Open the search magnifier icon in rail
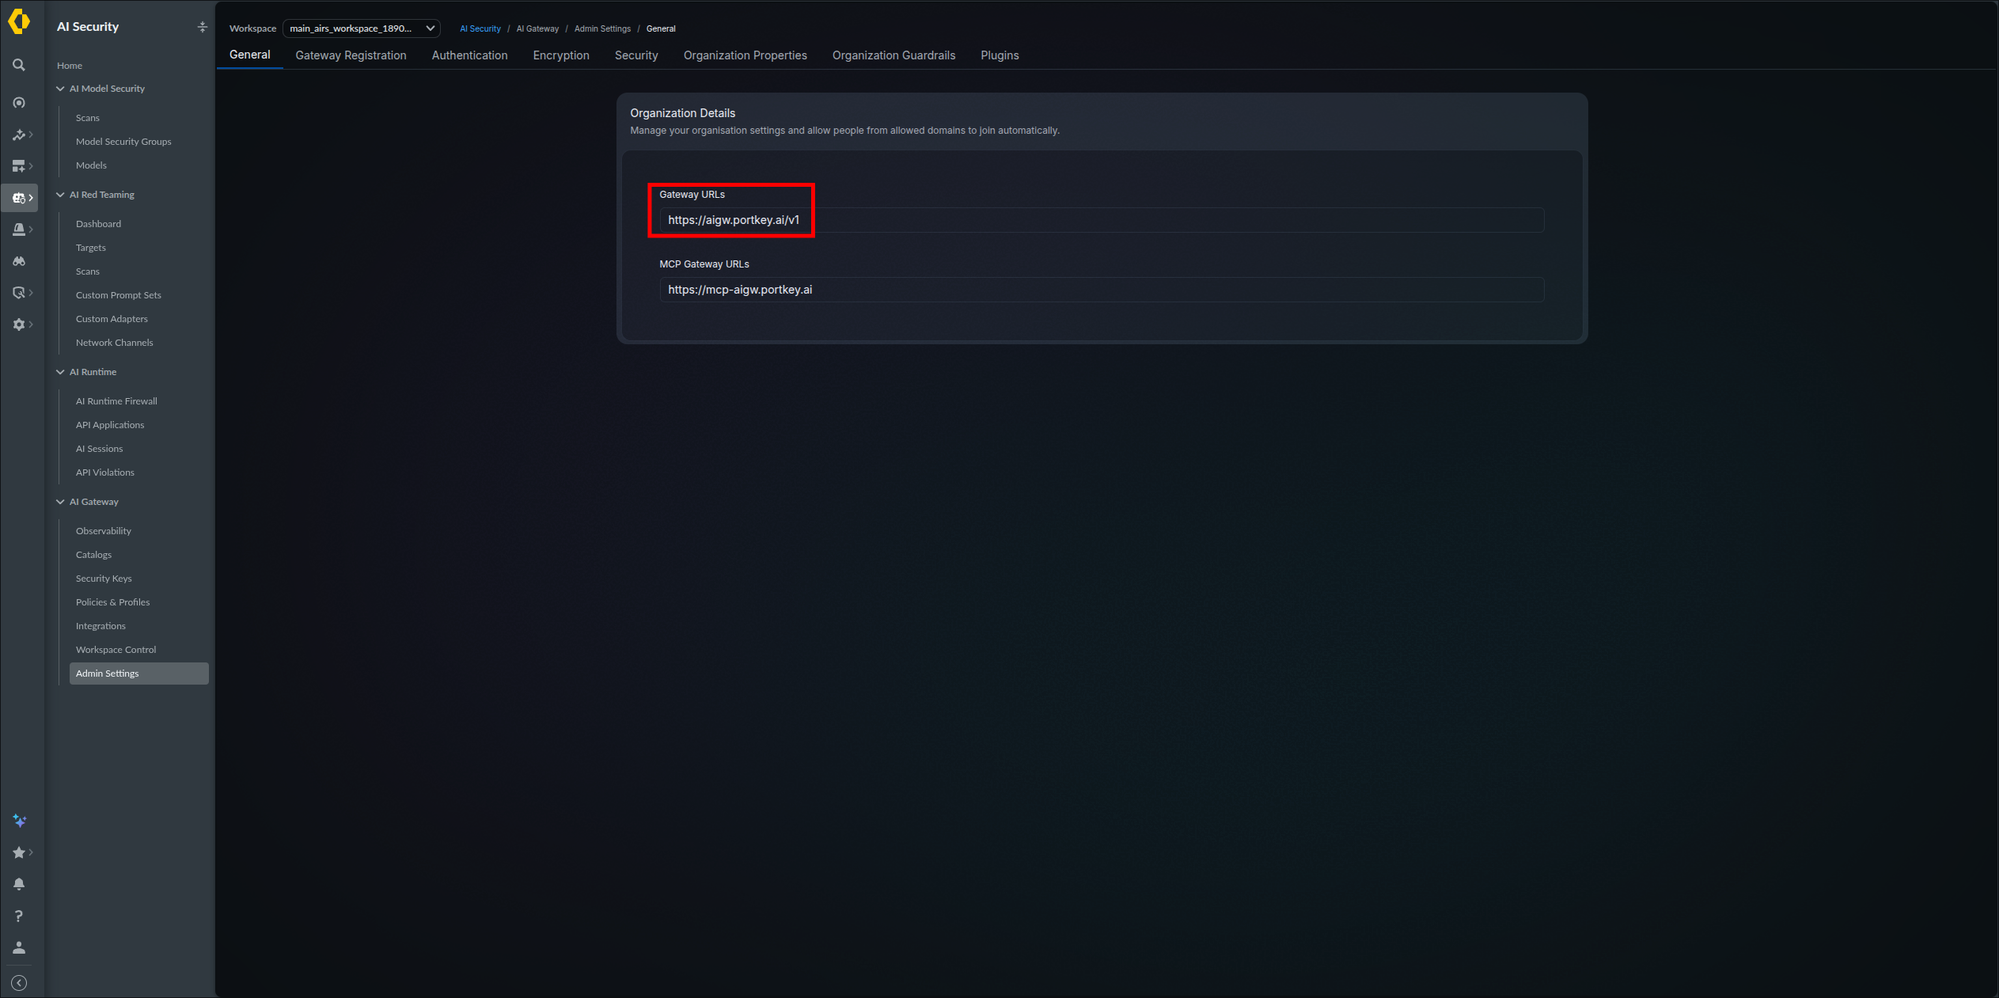Image resolution: width=1999 pixels, height=998 pixels. (x=19, y=65)
